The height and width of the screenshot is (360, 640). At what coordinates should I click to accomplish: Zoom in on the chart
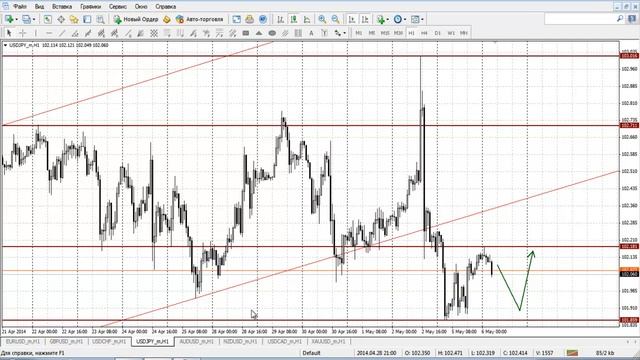(322, 19)
